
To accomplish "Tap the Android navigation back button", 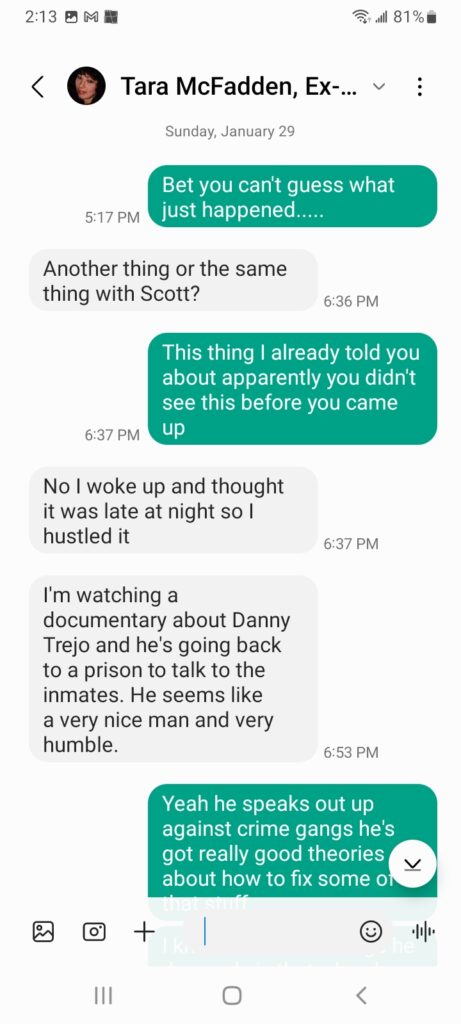I will pos(361,995).
